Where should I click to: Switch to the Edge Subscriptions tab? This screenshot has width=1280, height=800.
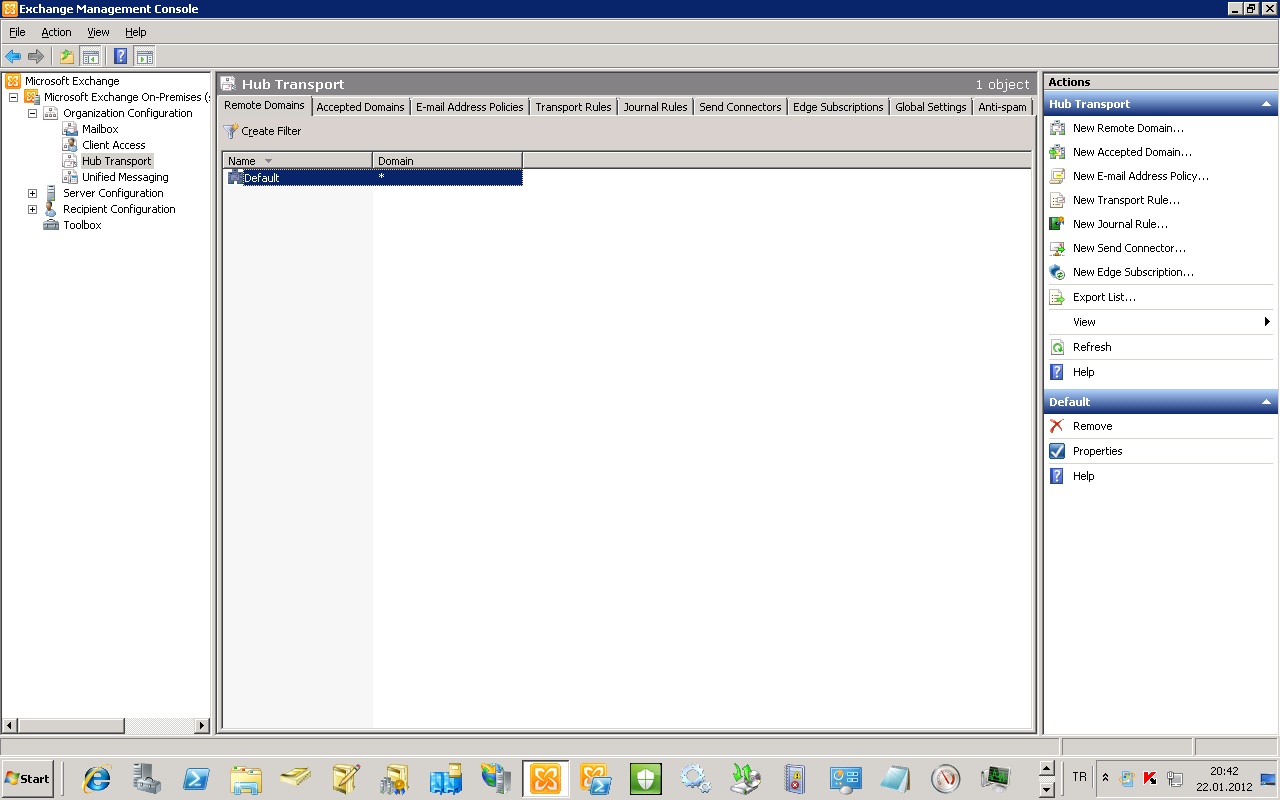(838, 107)
